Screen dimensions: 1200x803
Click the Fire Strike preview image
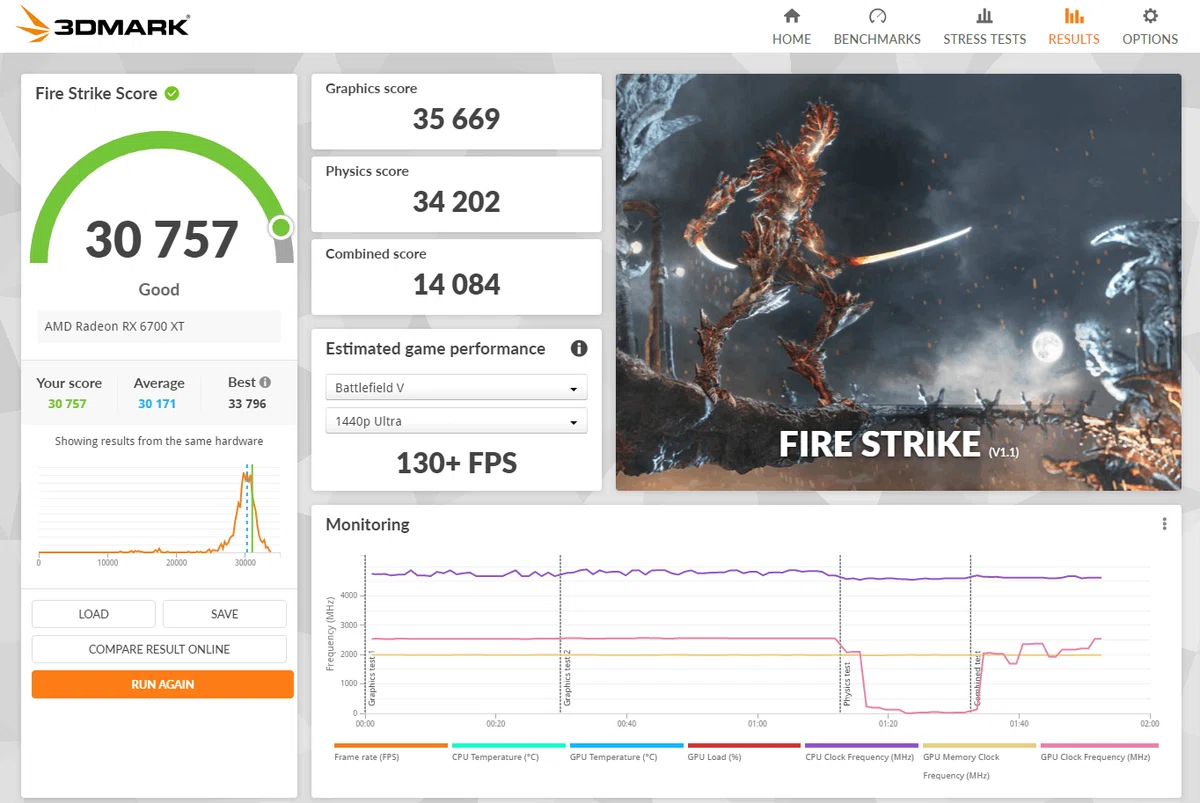point(898,282)
